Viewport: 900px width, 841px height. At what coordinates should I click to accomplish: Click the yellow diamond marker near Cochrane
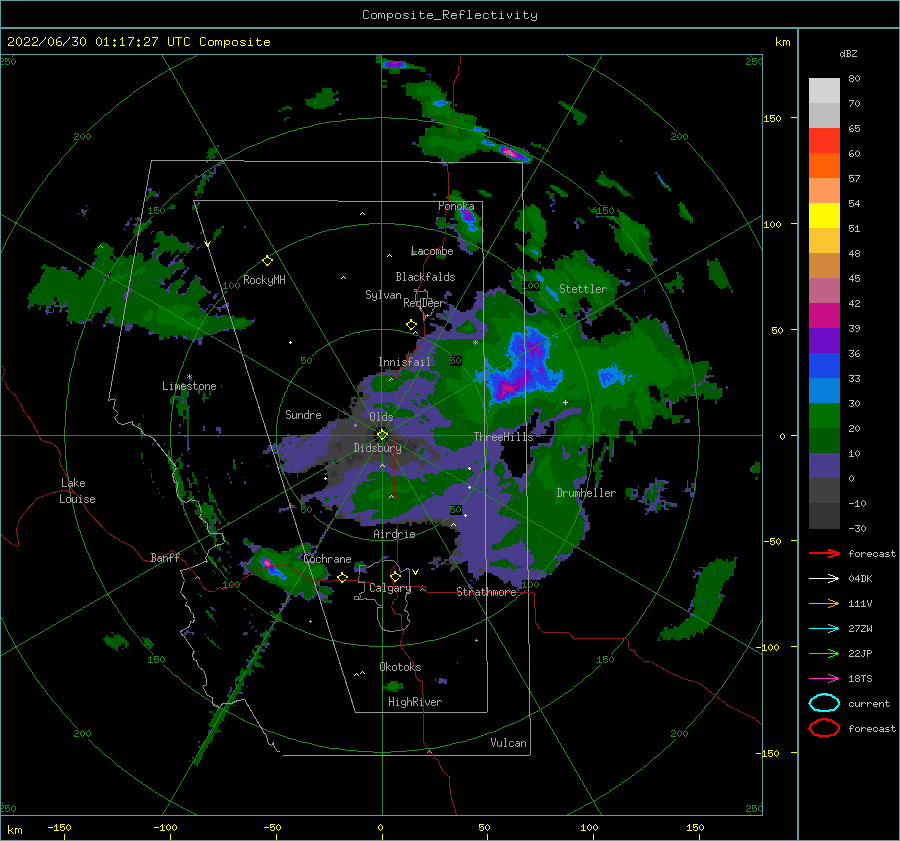tap(343, 577)
